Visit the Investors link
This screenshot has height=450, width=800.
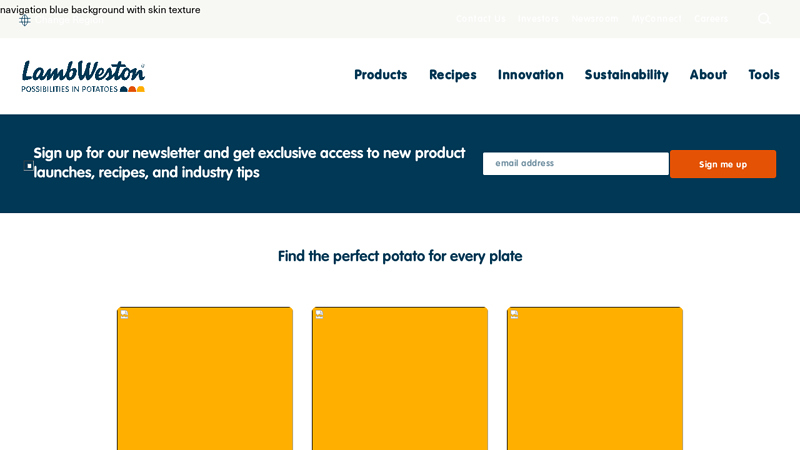tap(538, 19)
